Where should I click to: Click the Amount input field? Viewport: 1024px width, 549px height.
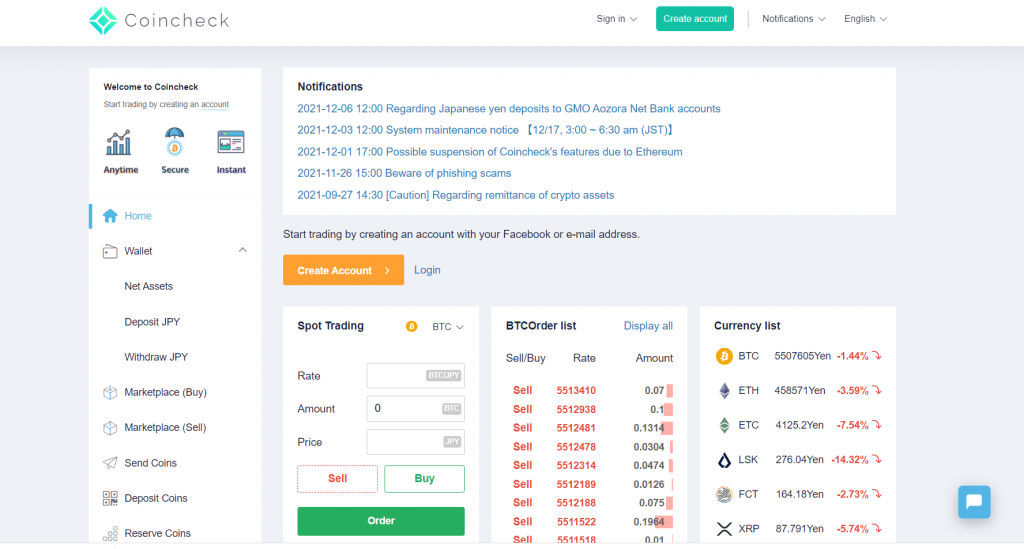tap(415, 409)
